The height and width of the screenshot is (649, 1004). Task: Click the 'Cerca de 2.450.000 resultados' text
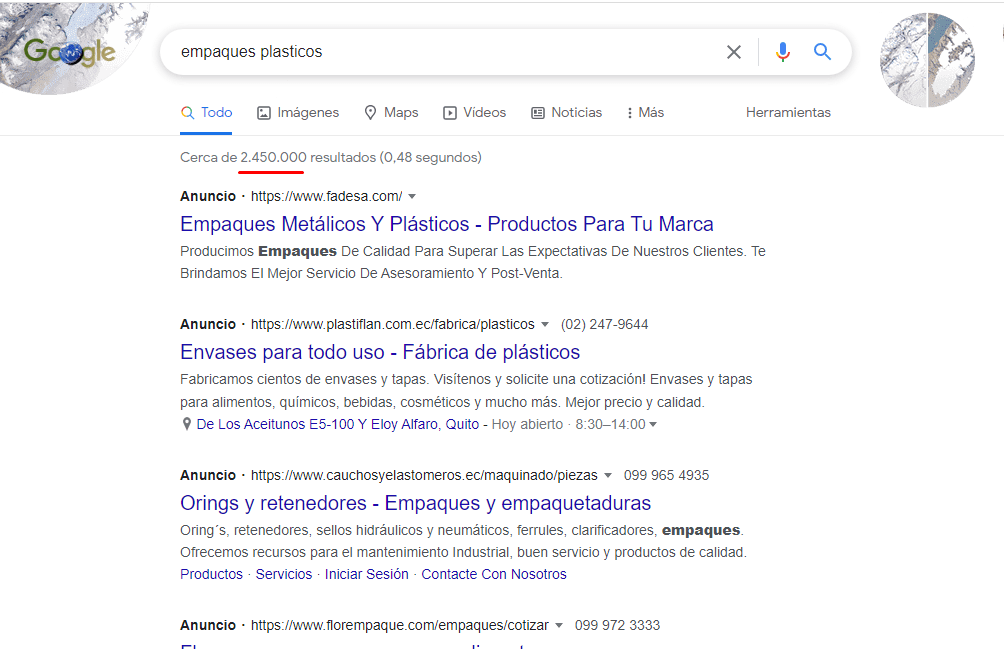[277, 157]
